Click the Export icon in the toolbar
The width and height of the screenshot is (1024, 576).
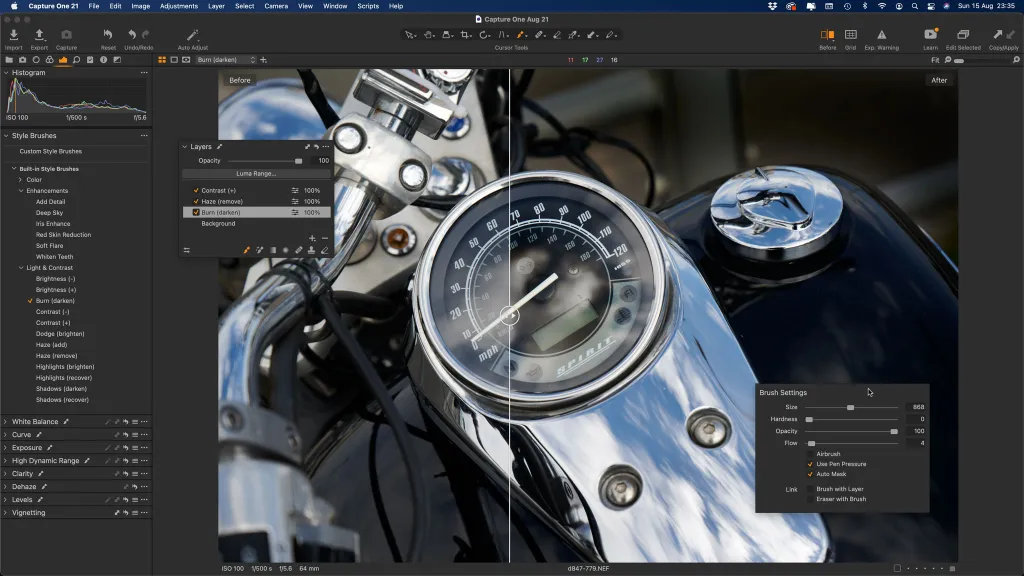click(x=39, y=35)
